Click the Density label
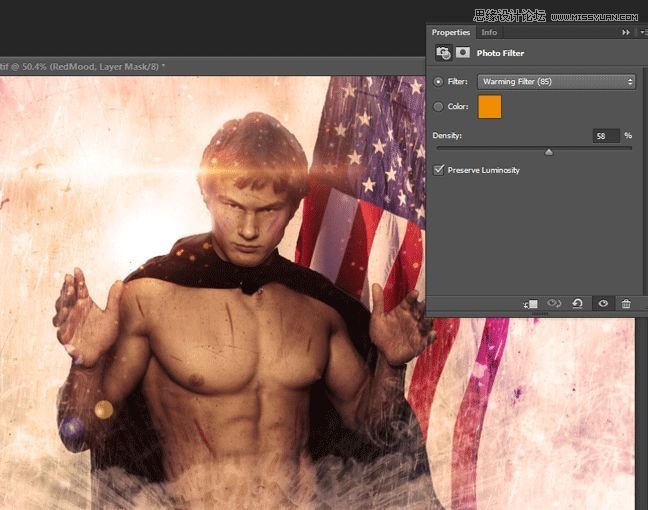This screenshot has height=510, width=648. 447,136
